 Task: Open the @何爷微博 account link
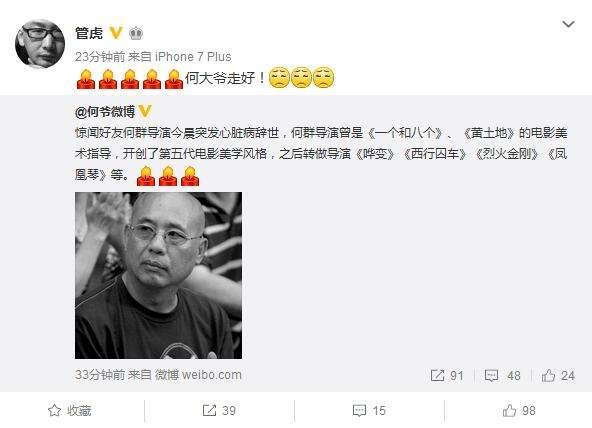point(105,112)
